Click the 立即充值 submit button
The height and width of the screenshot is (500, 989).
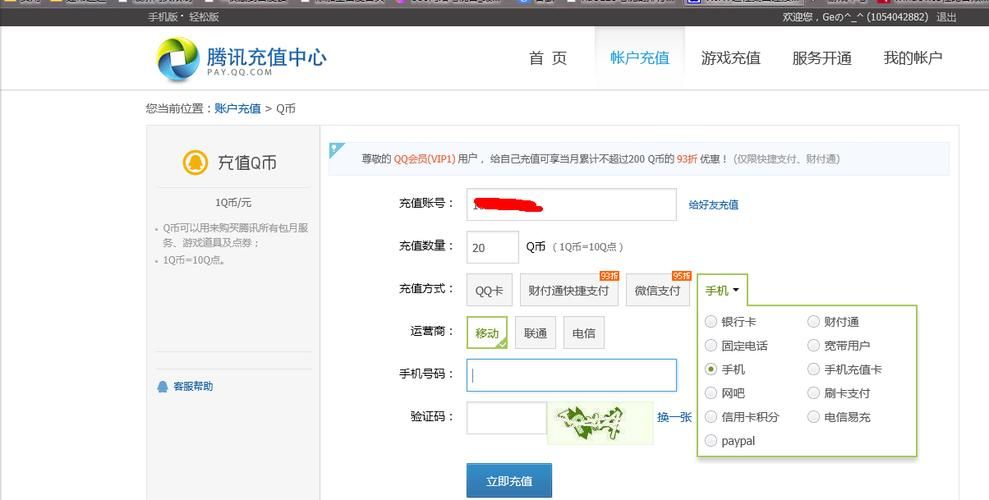pyautogui.click(x=509, y=481)
